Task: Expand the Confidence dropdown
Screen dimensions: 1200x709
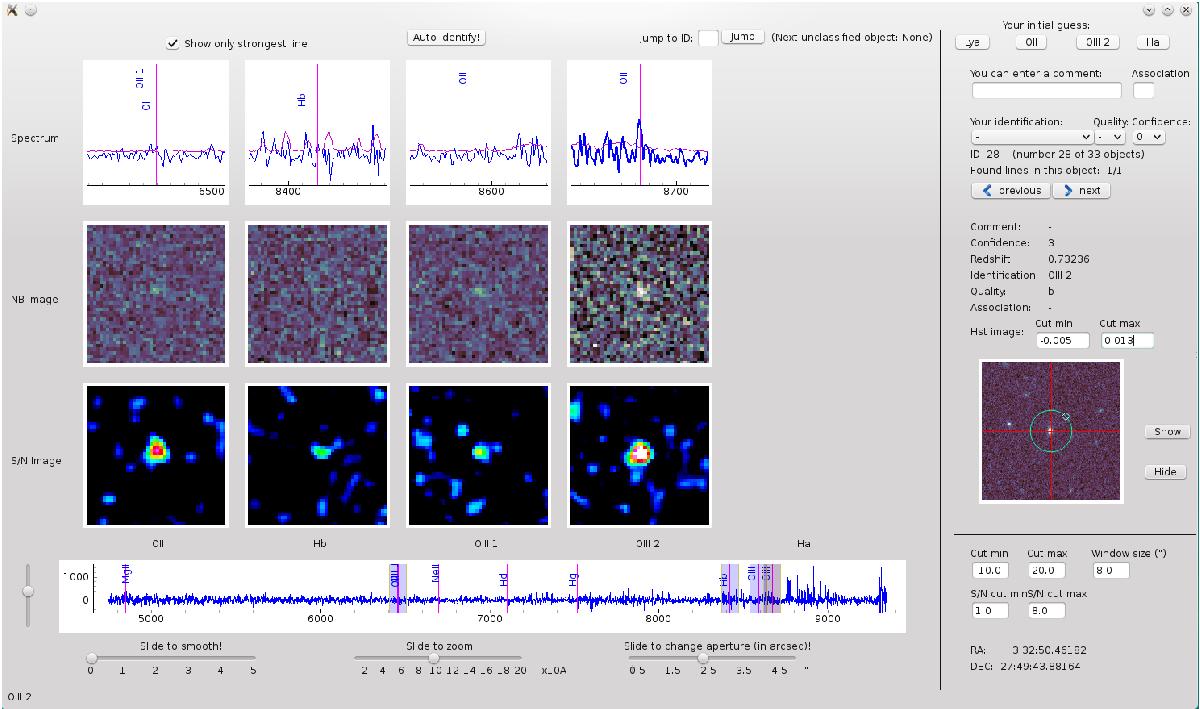Action: (x=1148, y=136)
